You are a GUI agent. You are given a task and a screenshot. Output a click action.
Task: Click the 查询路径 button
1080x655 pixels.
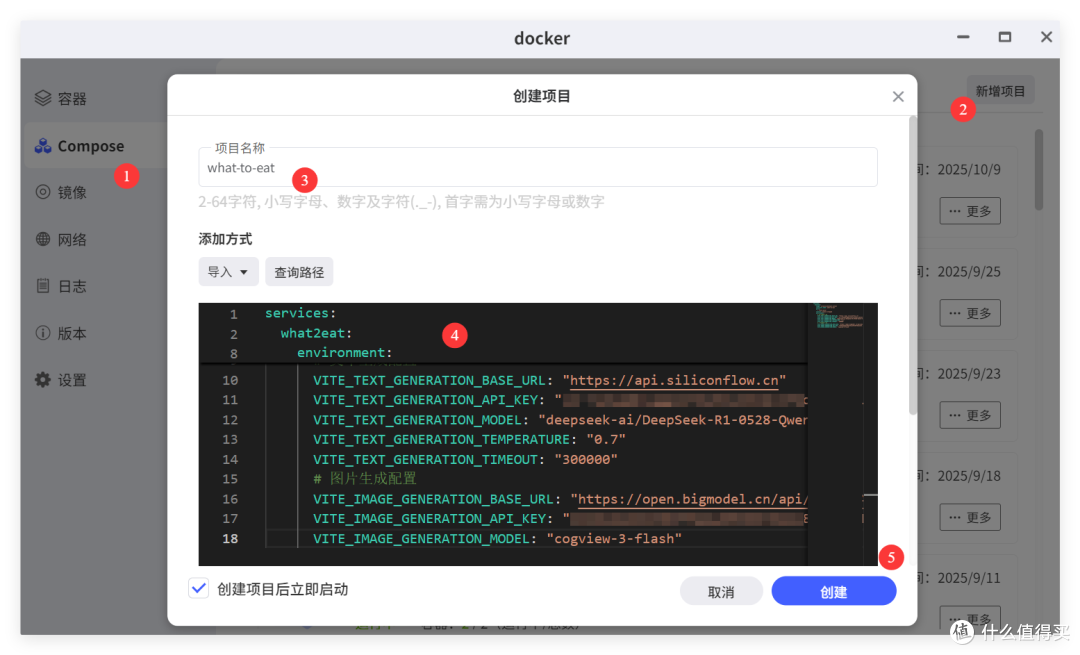pyautogui.click(x=299, y=272)
